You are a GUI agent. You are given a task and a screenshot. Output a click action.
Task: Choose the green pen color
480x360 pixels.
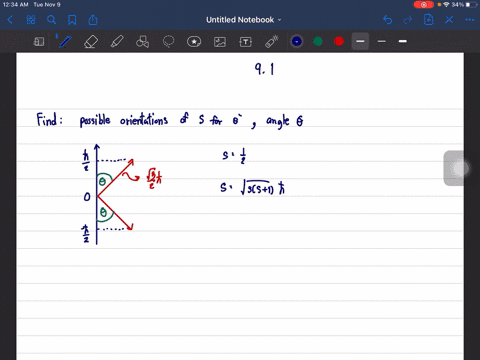point(318,41)
